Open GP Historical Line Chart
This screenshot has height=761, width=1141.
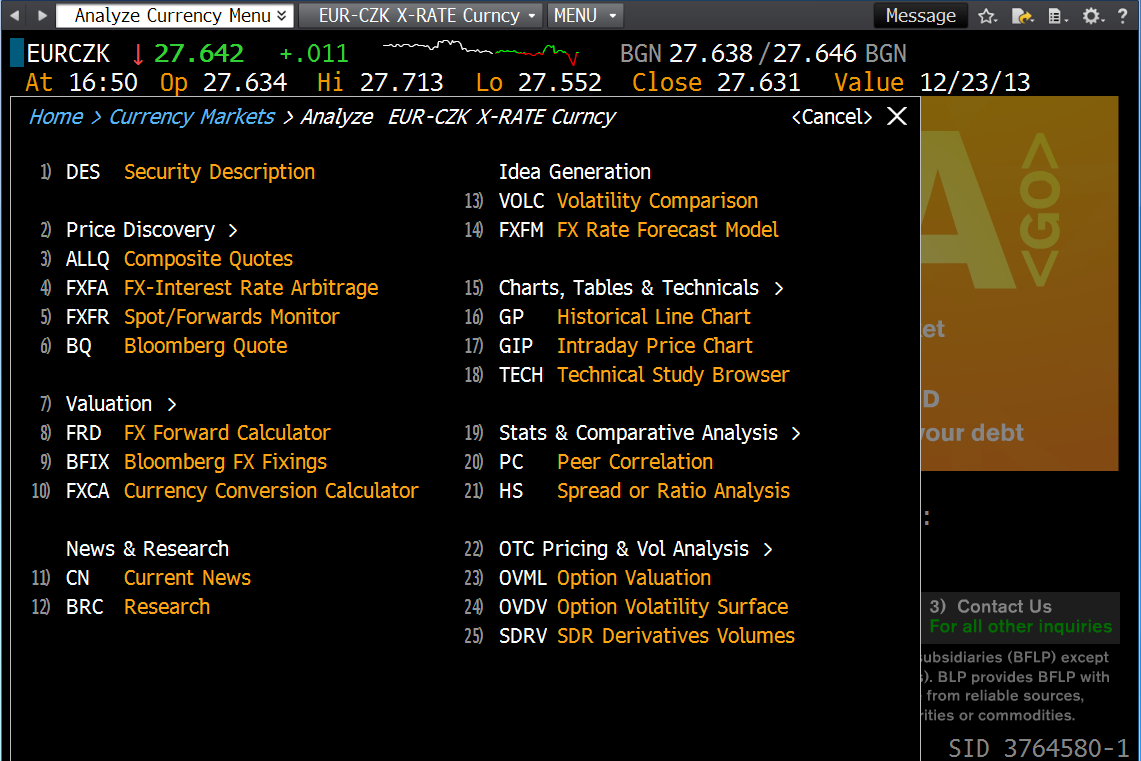pyautogui.click(x=608, y=317)
